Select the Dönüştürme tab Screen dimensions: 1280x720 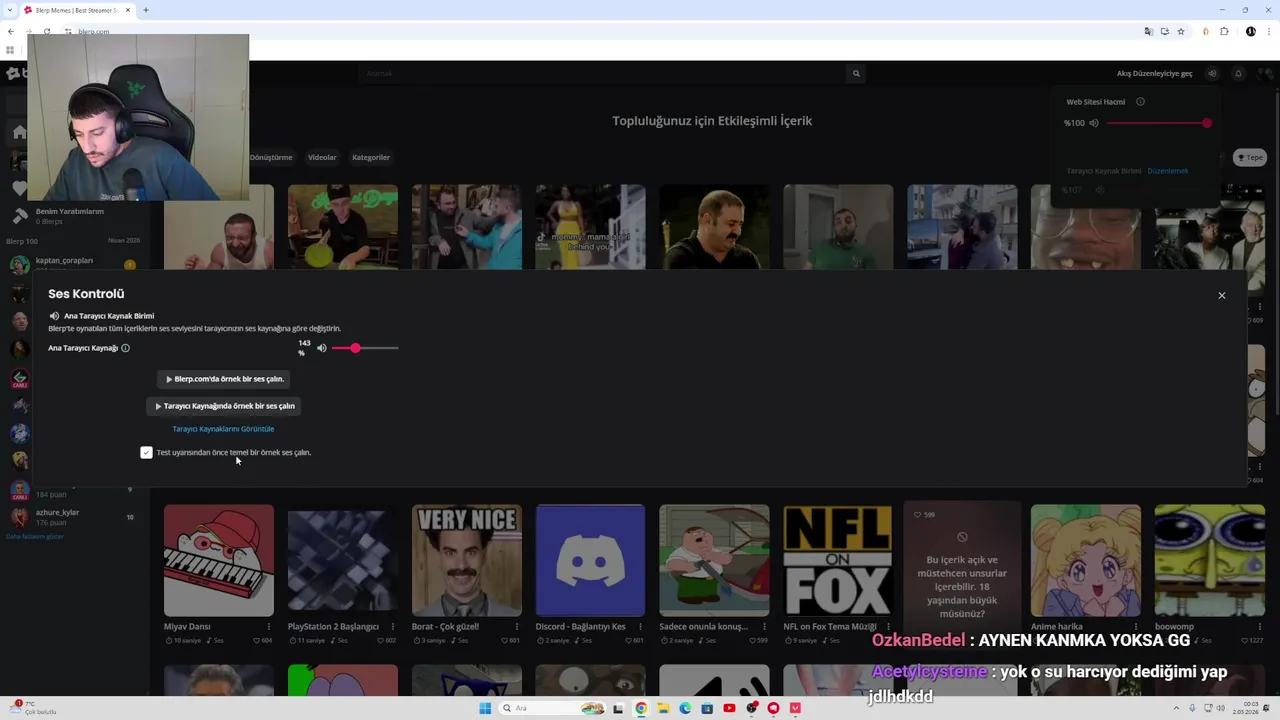271,157
